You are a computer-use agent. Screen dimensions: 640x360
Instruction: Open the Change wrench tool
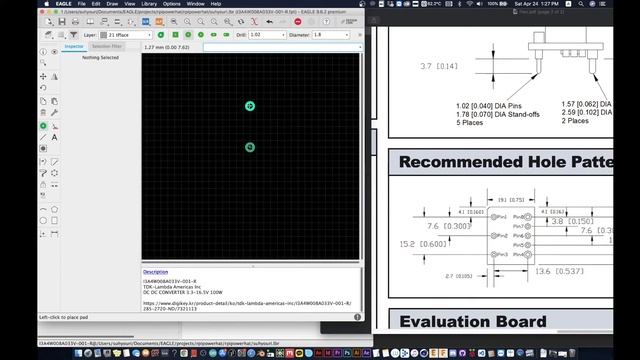tap(54, 112)
